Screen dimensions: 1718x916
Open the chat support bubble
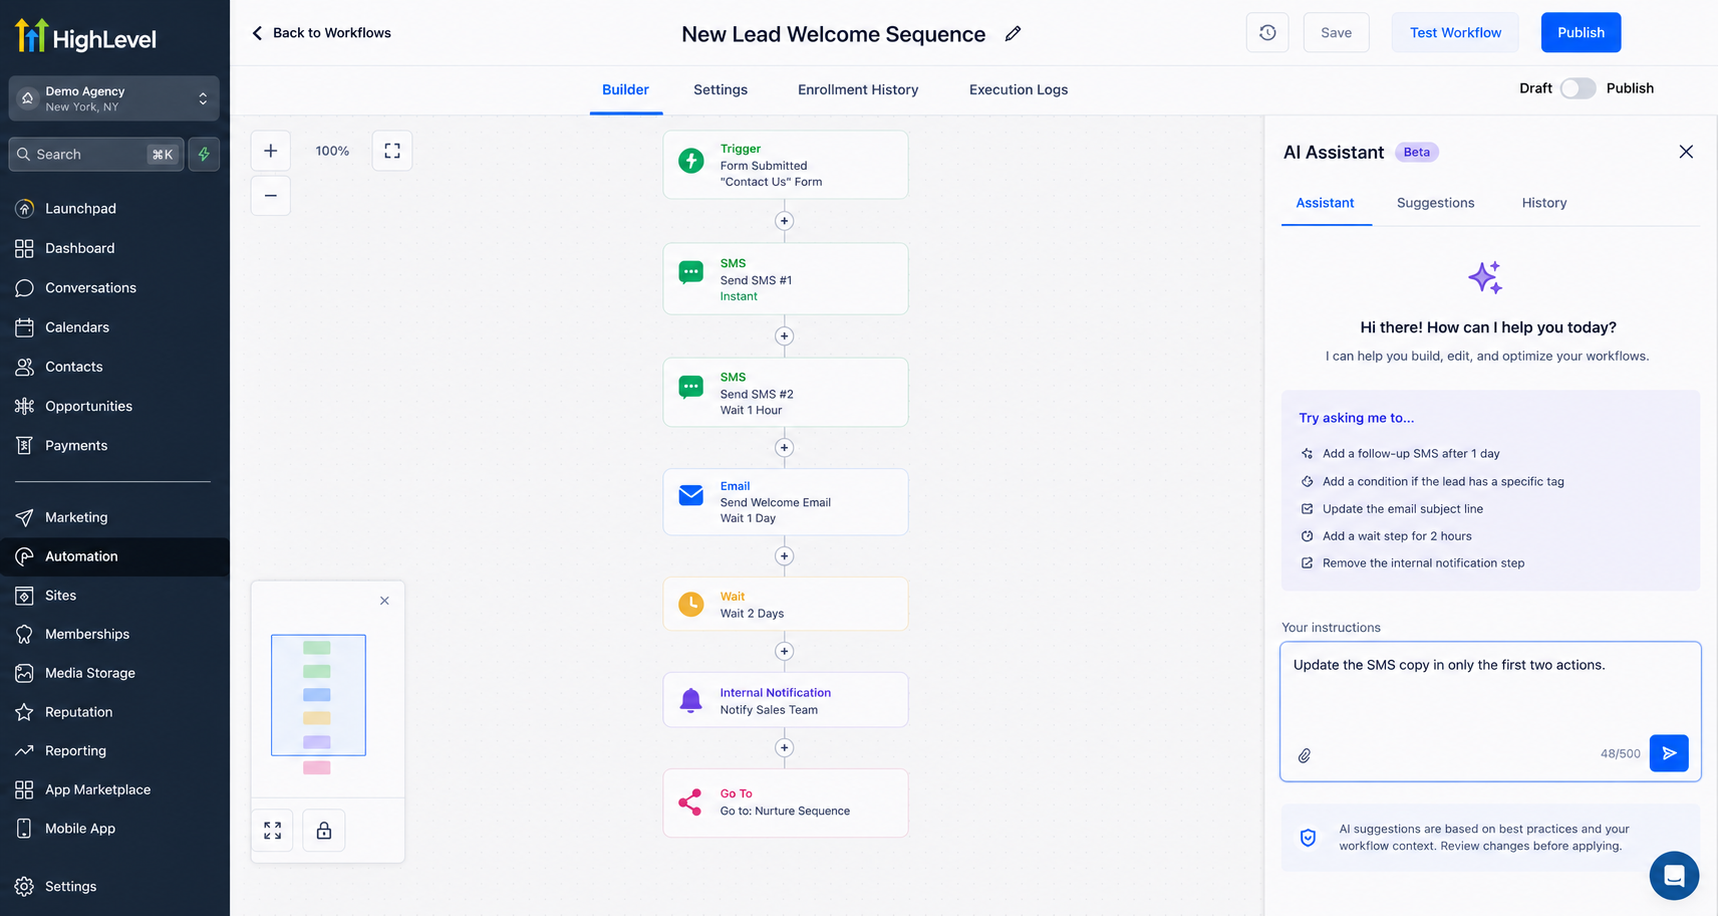pyautogui.click(x=1674, y=876)
